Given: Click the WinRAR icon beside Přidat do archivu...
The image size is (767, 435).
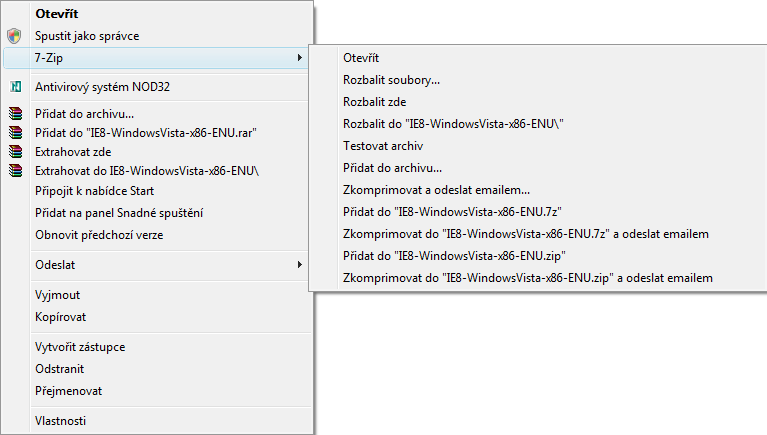Looking at the screenshot, I should coord(16,114).
